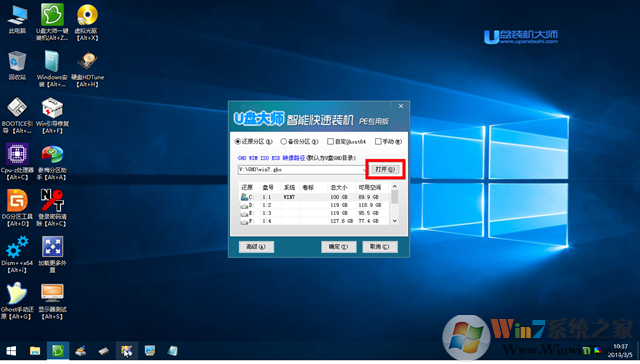The width and height of the screenshot is (640, 364).
Task: Click the 卷标 column header
Action: click(x=313, y=187)
